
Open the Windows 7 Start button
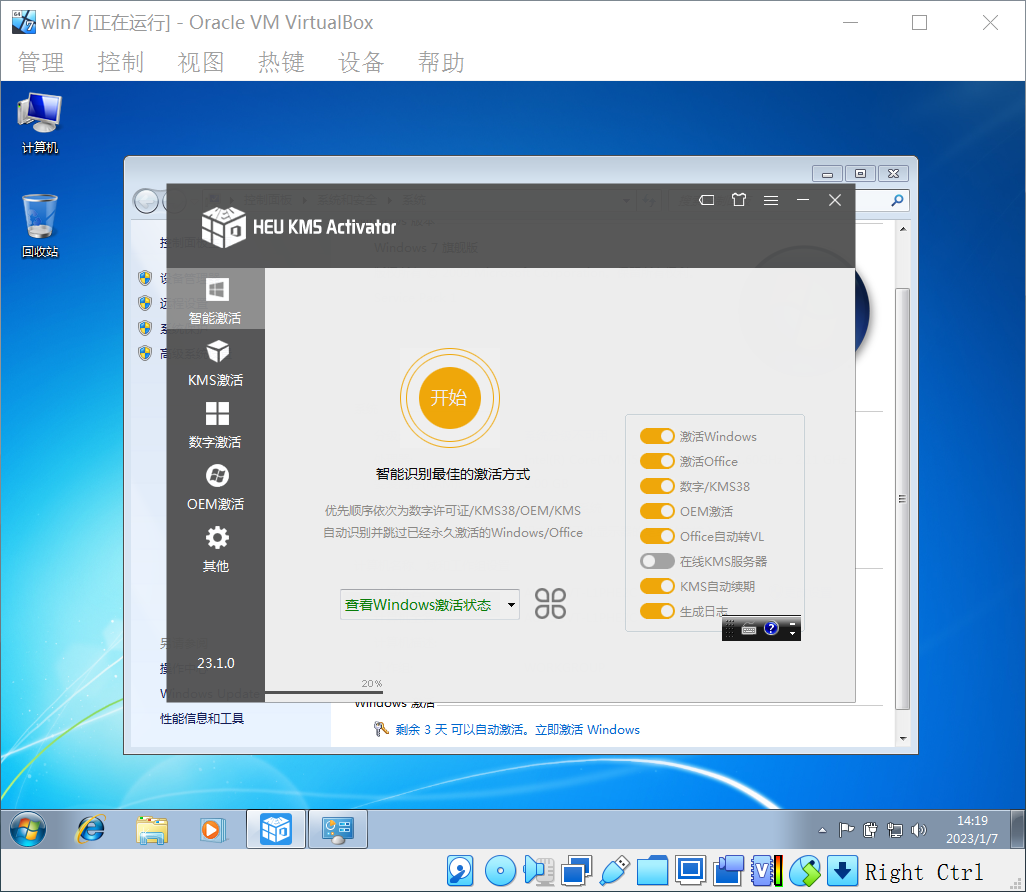pyautogui.click(x=28, y=829)
